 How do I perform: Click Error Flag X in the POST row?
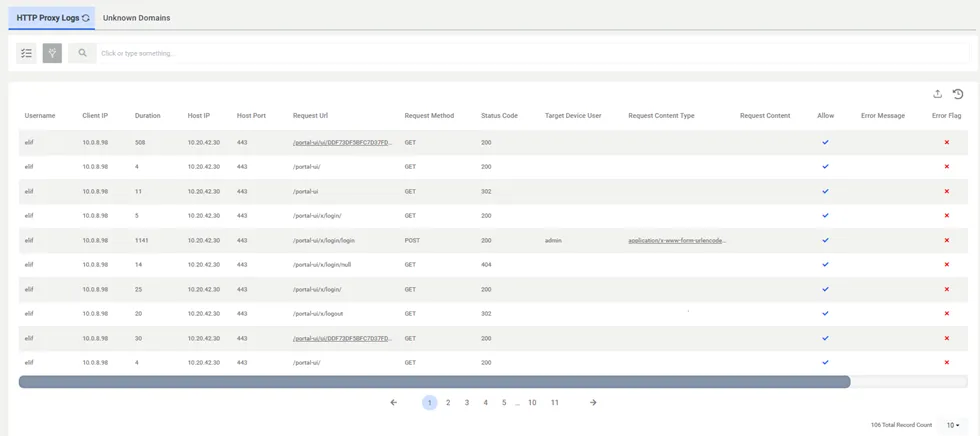click(947, 240)
